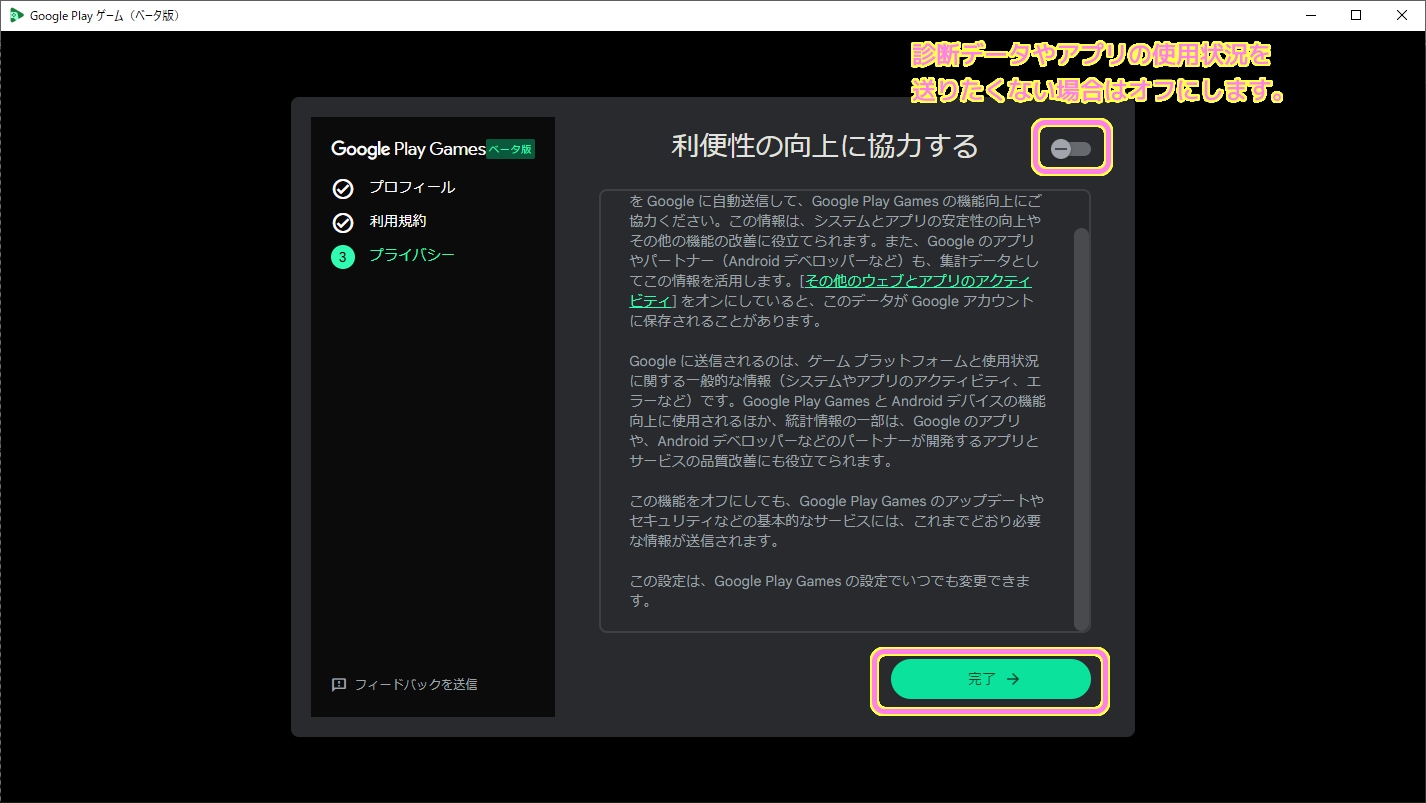
Task: Click フィードバックを送信 text link
Action: (416, 685)
